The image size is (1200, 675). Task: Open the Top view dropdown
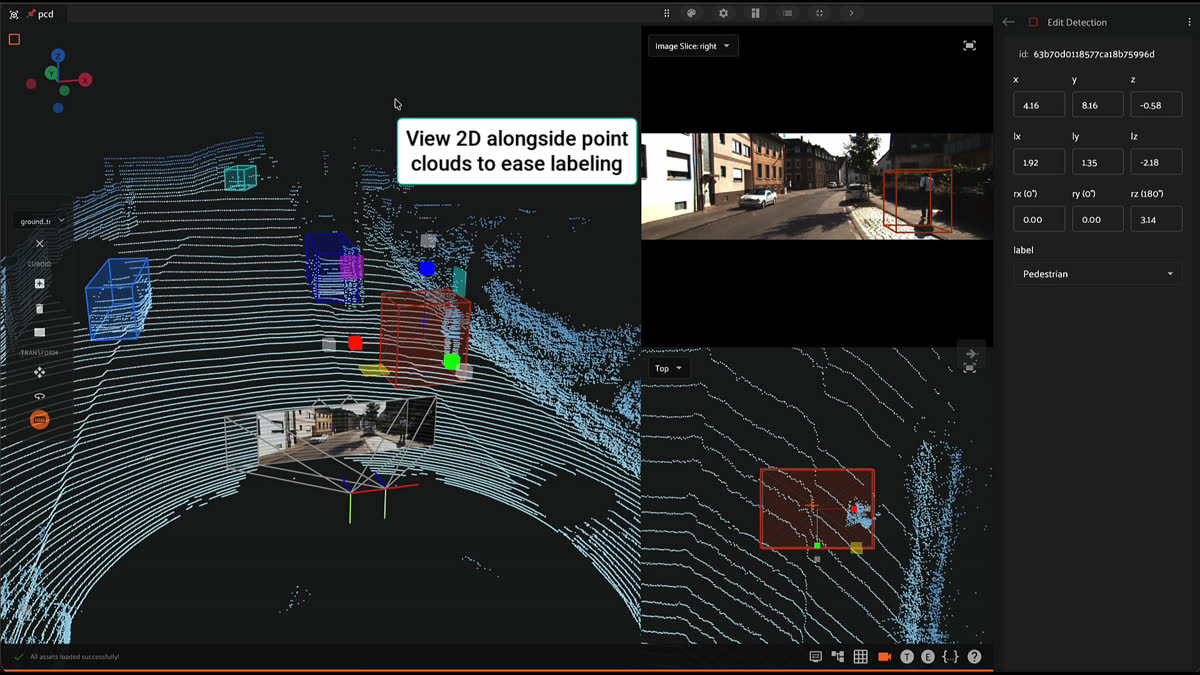667,368
